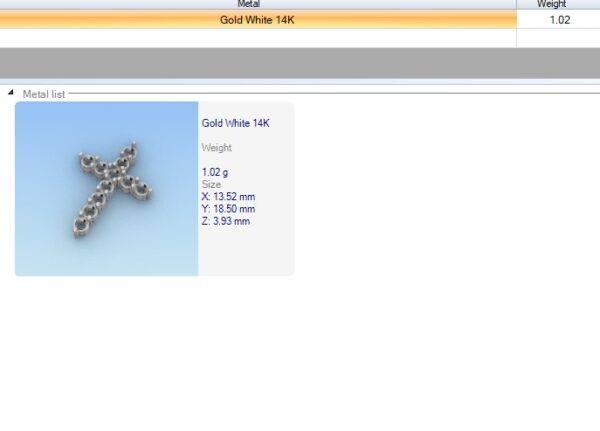Click the X: 13.52 mm dimension
This screenshot has width=600, height=431.
click(x=228, y=197)
